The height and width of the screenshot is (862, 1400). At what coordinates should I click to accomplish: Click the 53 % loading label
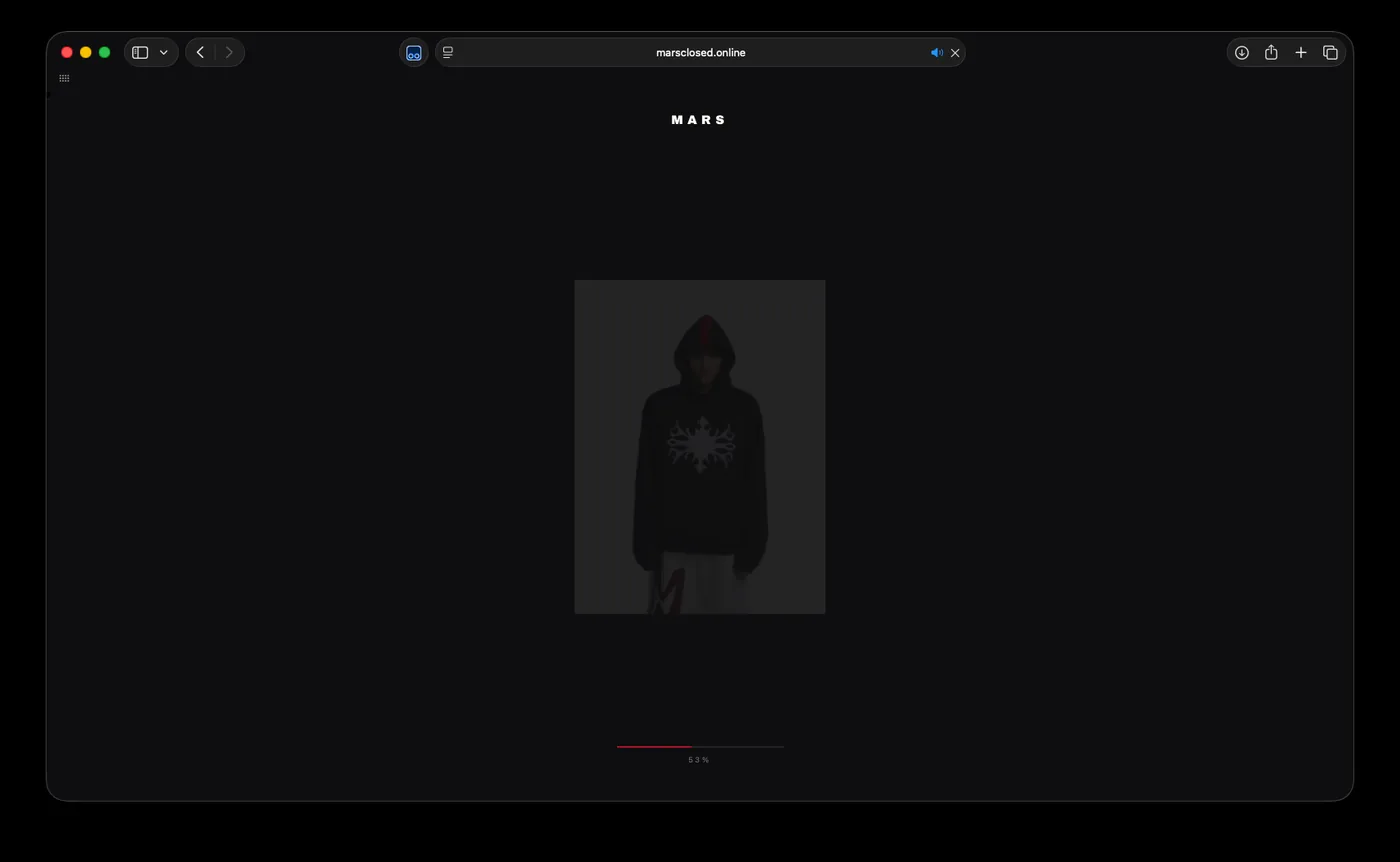point(698,760)
